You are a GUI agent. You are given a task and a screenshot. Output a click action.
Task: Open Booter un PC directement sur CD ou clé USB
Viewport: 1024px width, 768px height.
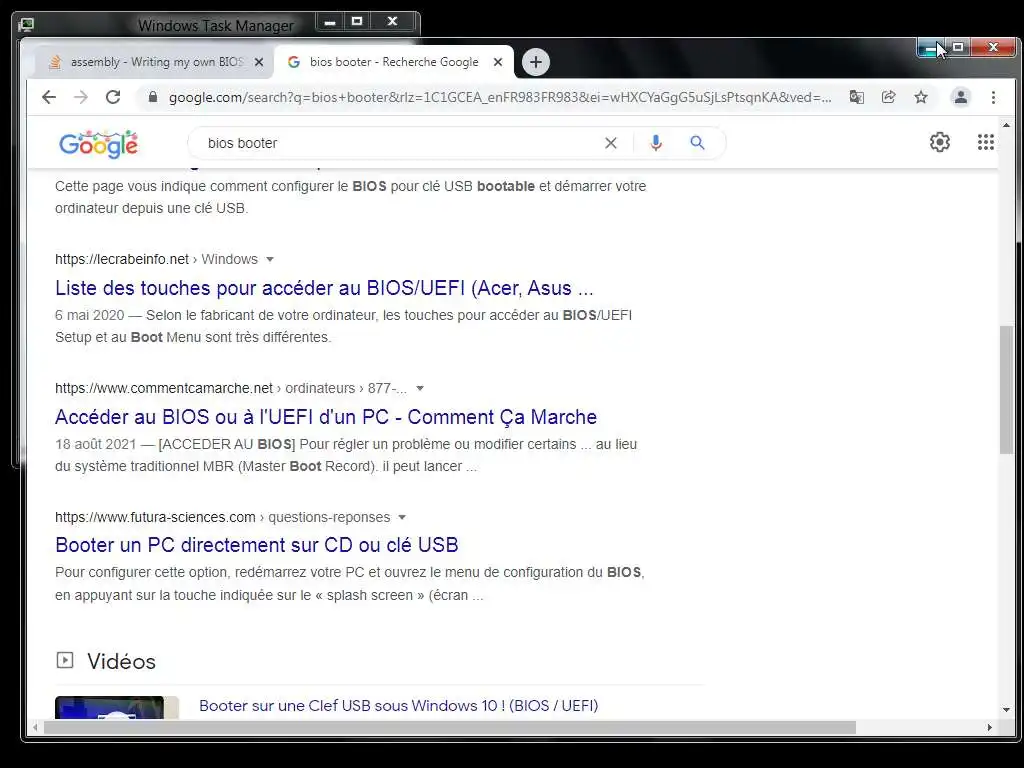tap(257, 545)
